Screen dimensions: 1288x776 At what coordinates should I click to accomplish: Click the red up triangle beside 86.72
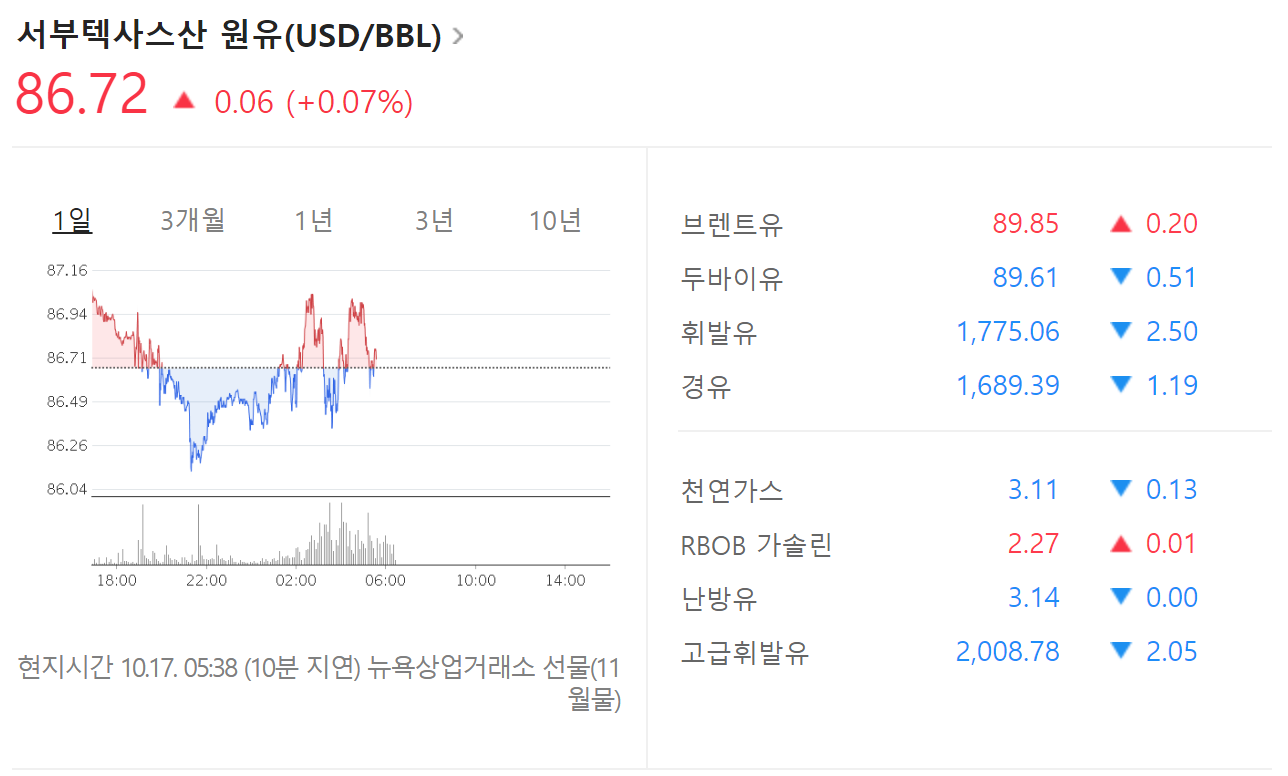click(x=184, y=99)
